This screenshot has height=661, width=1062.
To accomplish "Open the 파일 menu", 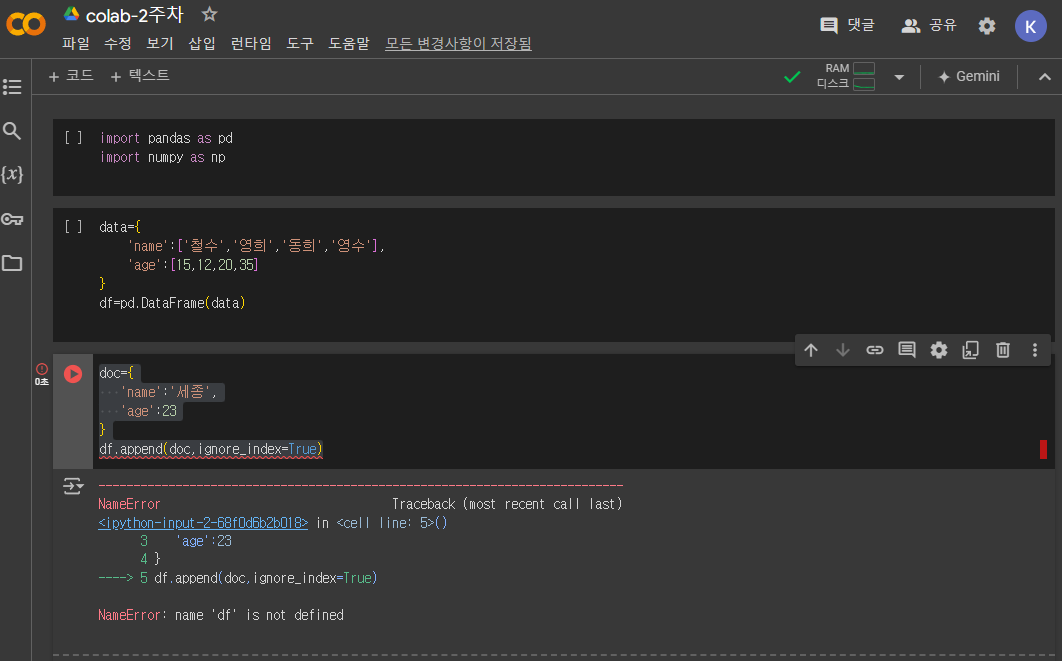I will tap(76, 43).
